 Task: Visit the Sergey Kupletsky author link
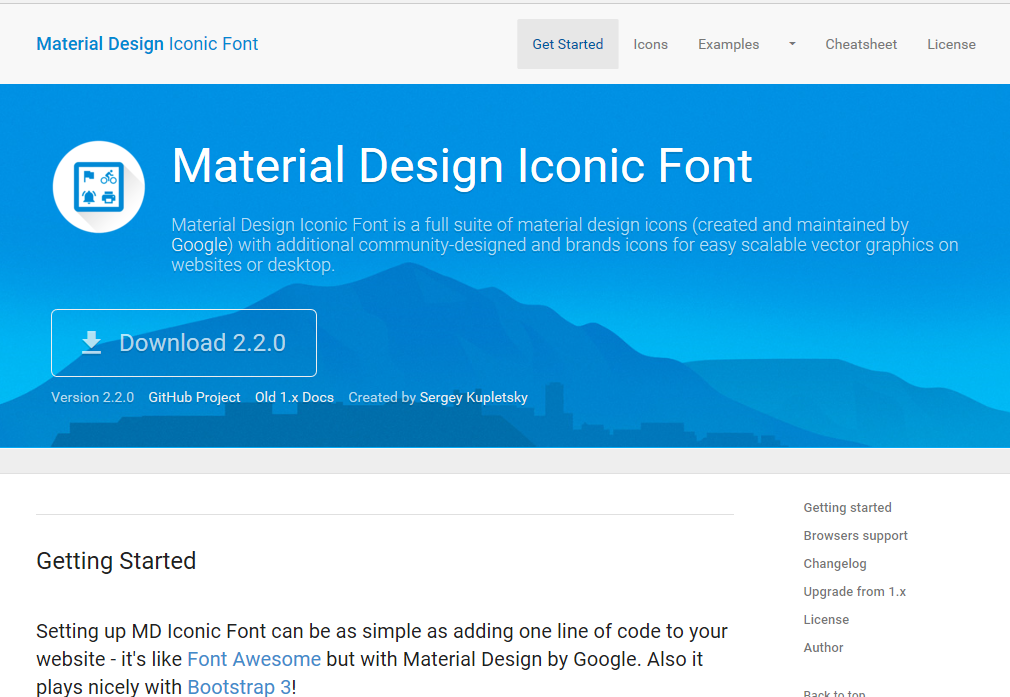click(x=473, y=397)
